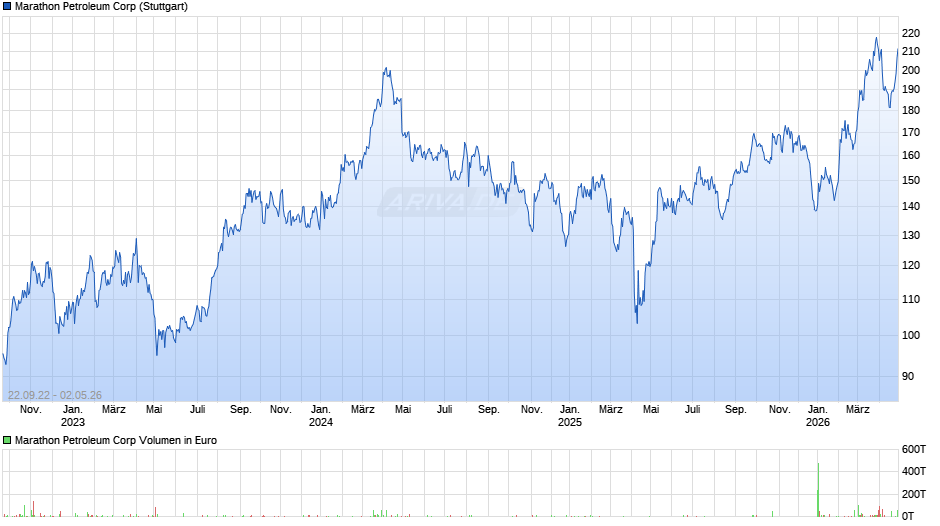Click the date range 22.09.22 - 02.05.26
940x526 pixels.
click(55, 395)
